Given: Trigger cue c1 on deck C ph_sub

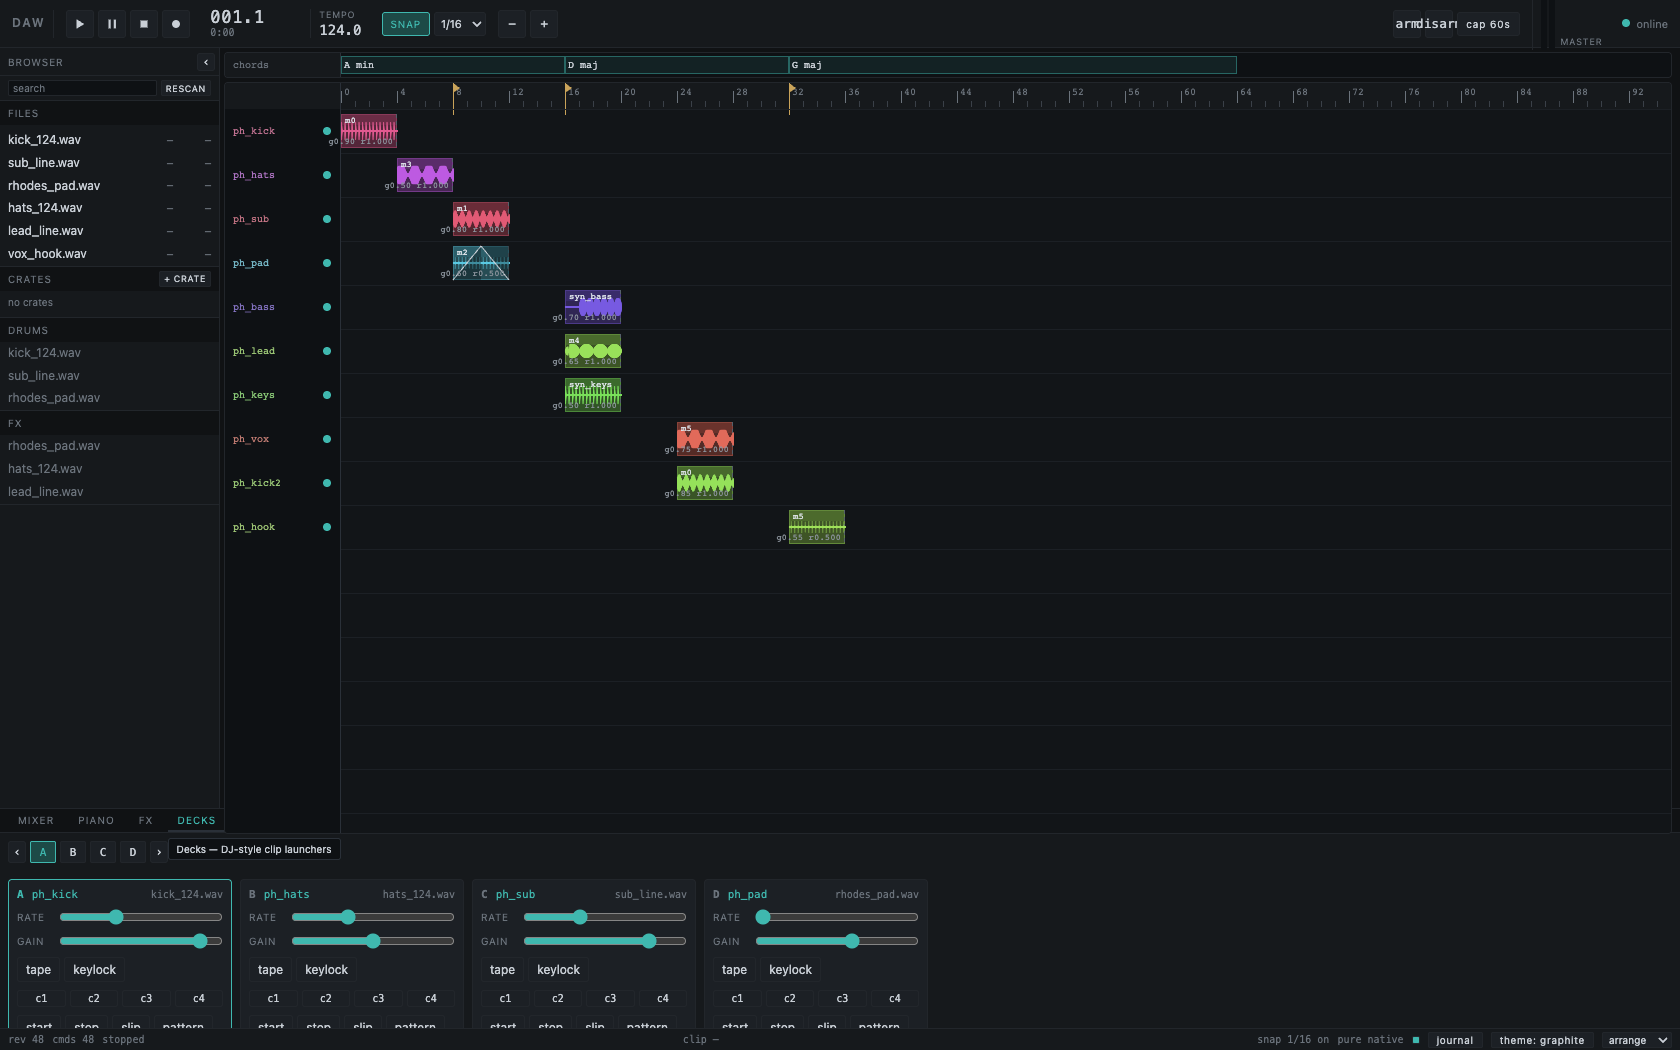Looking at the screenshot, I should click(505, 998).
